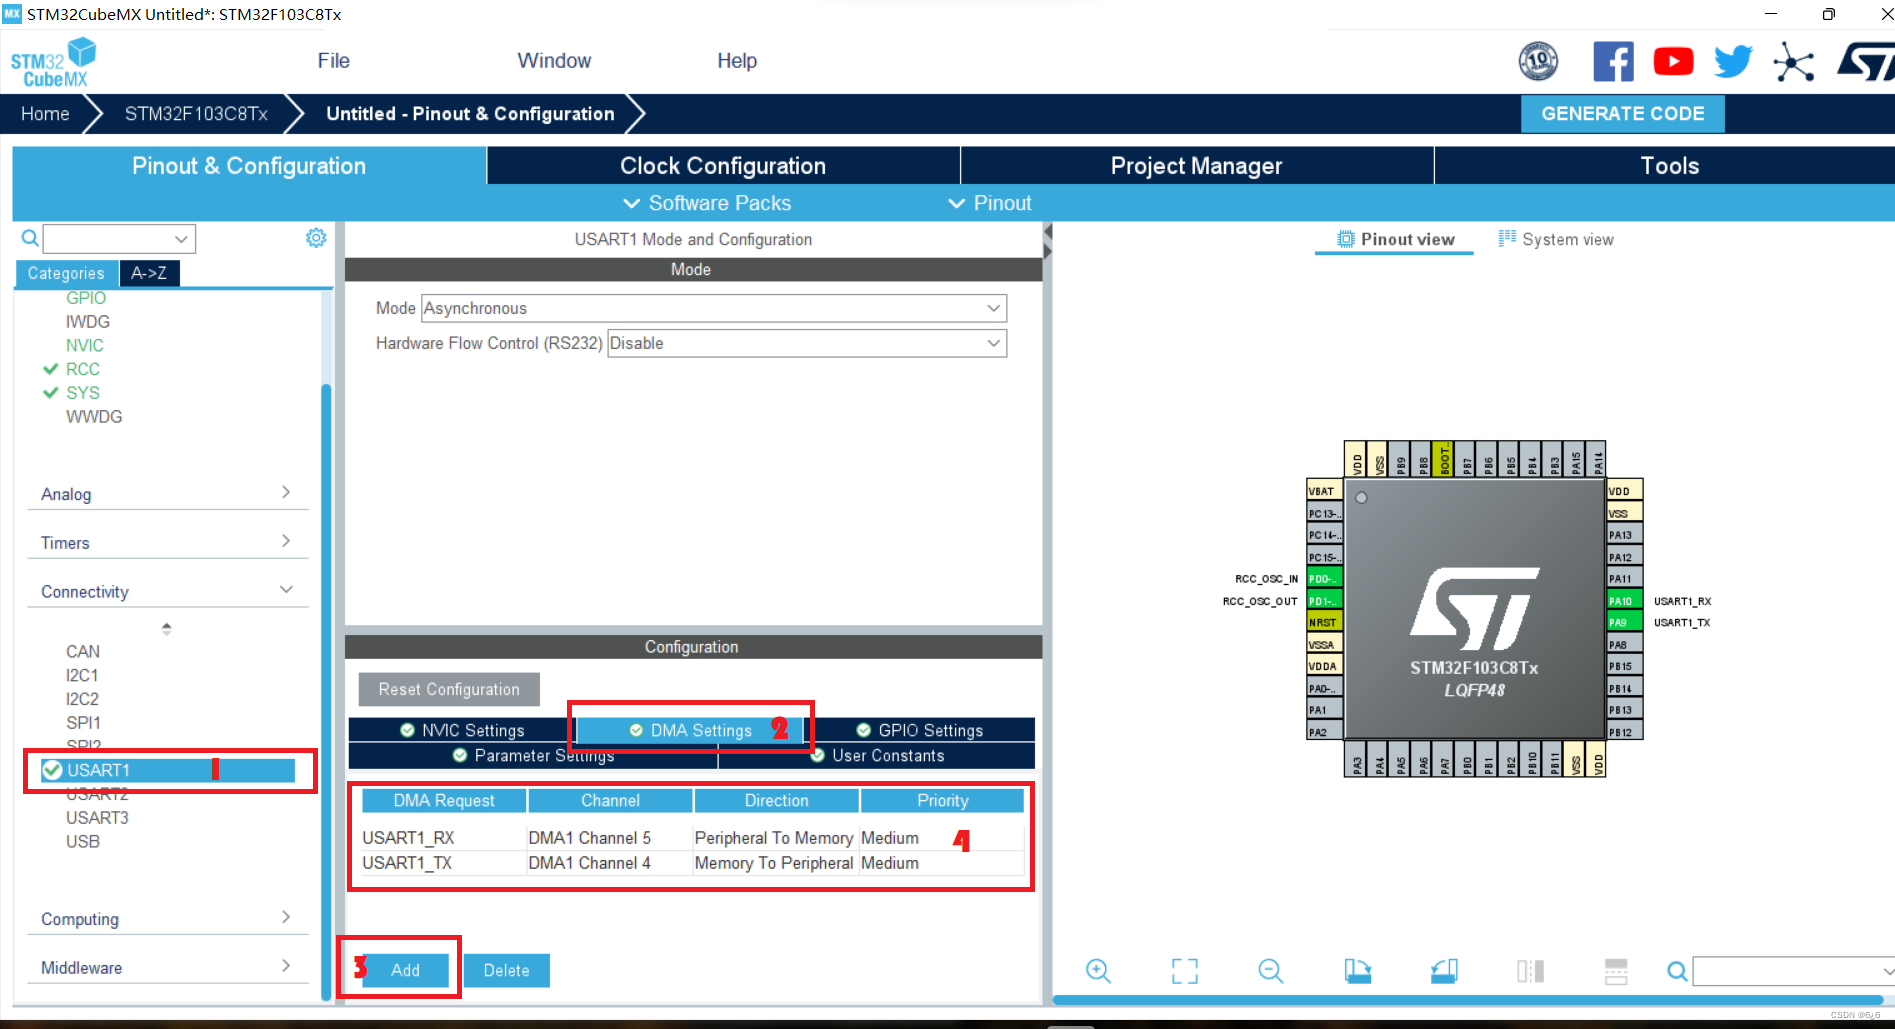
Task: Open the ST Twitter icon
Action: tap(1733, 62)
